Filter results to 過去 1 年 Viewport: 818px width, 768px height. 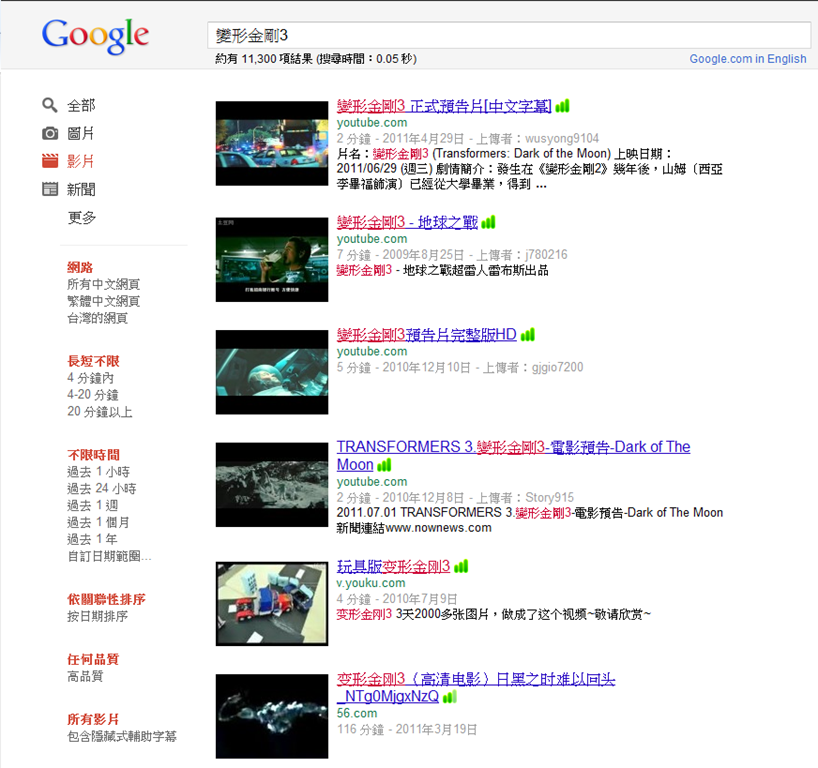point(92,539)
